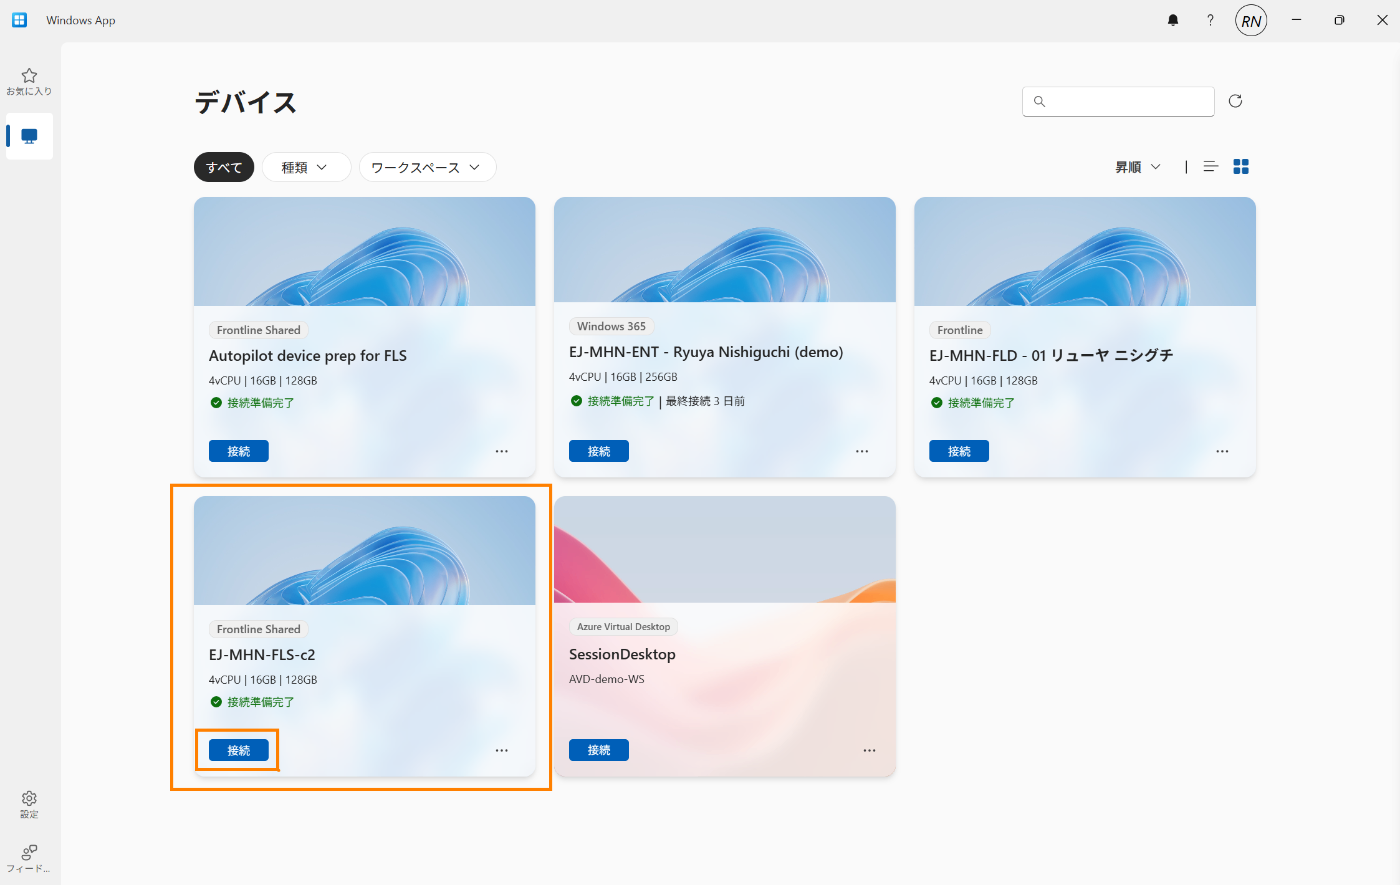Viewport: 1400px width, 885px height.
Task: Select the すべて filter pill
Action: coord(224,167)
